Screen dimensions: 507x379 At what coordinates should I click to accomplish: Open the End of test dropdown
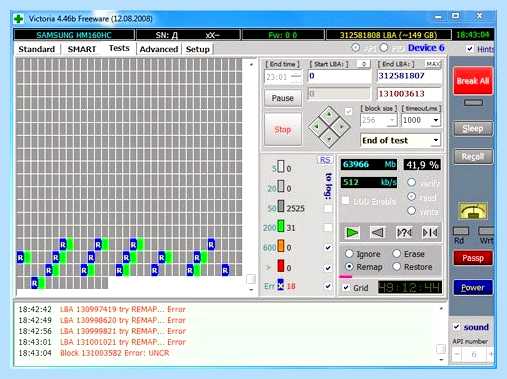click(436, 140)
